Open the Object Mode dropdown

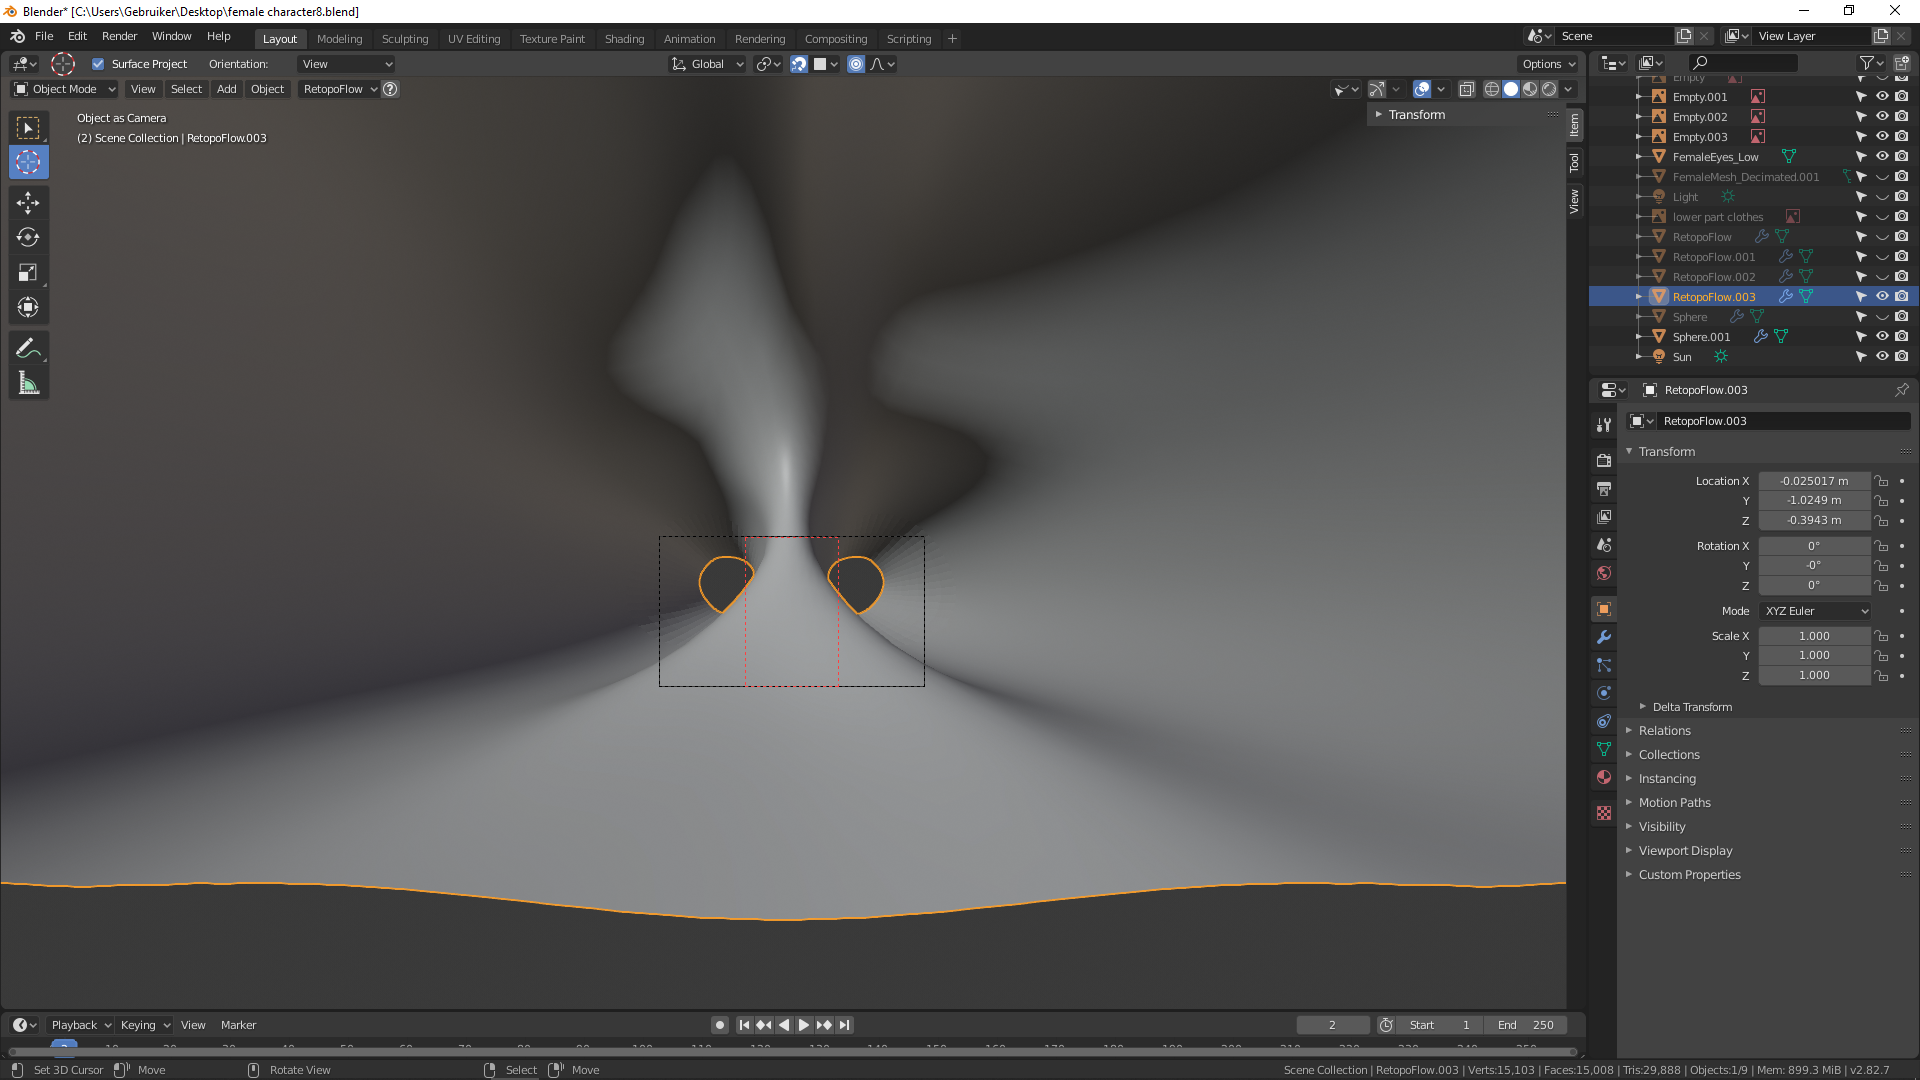[64, 89]
